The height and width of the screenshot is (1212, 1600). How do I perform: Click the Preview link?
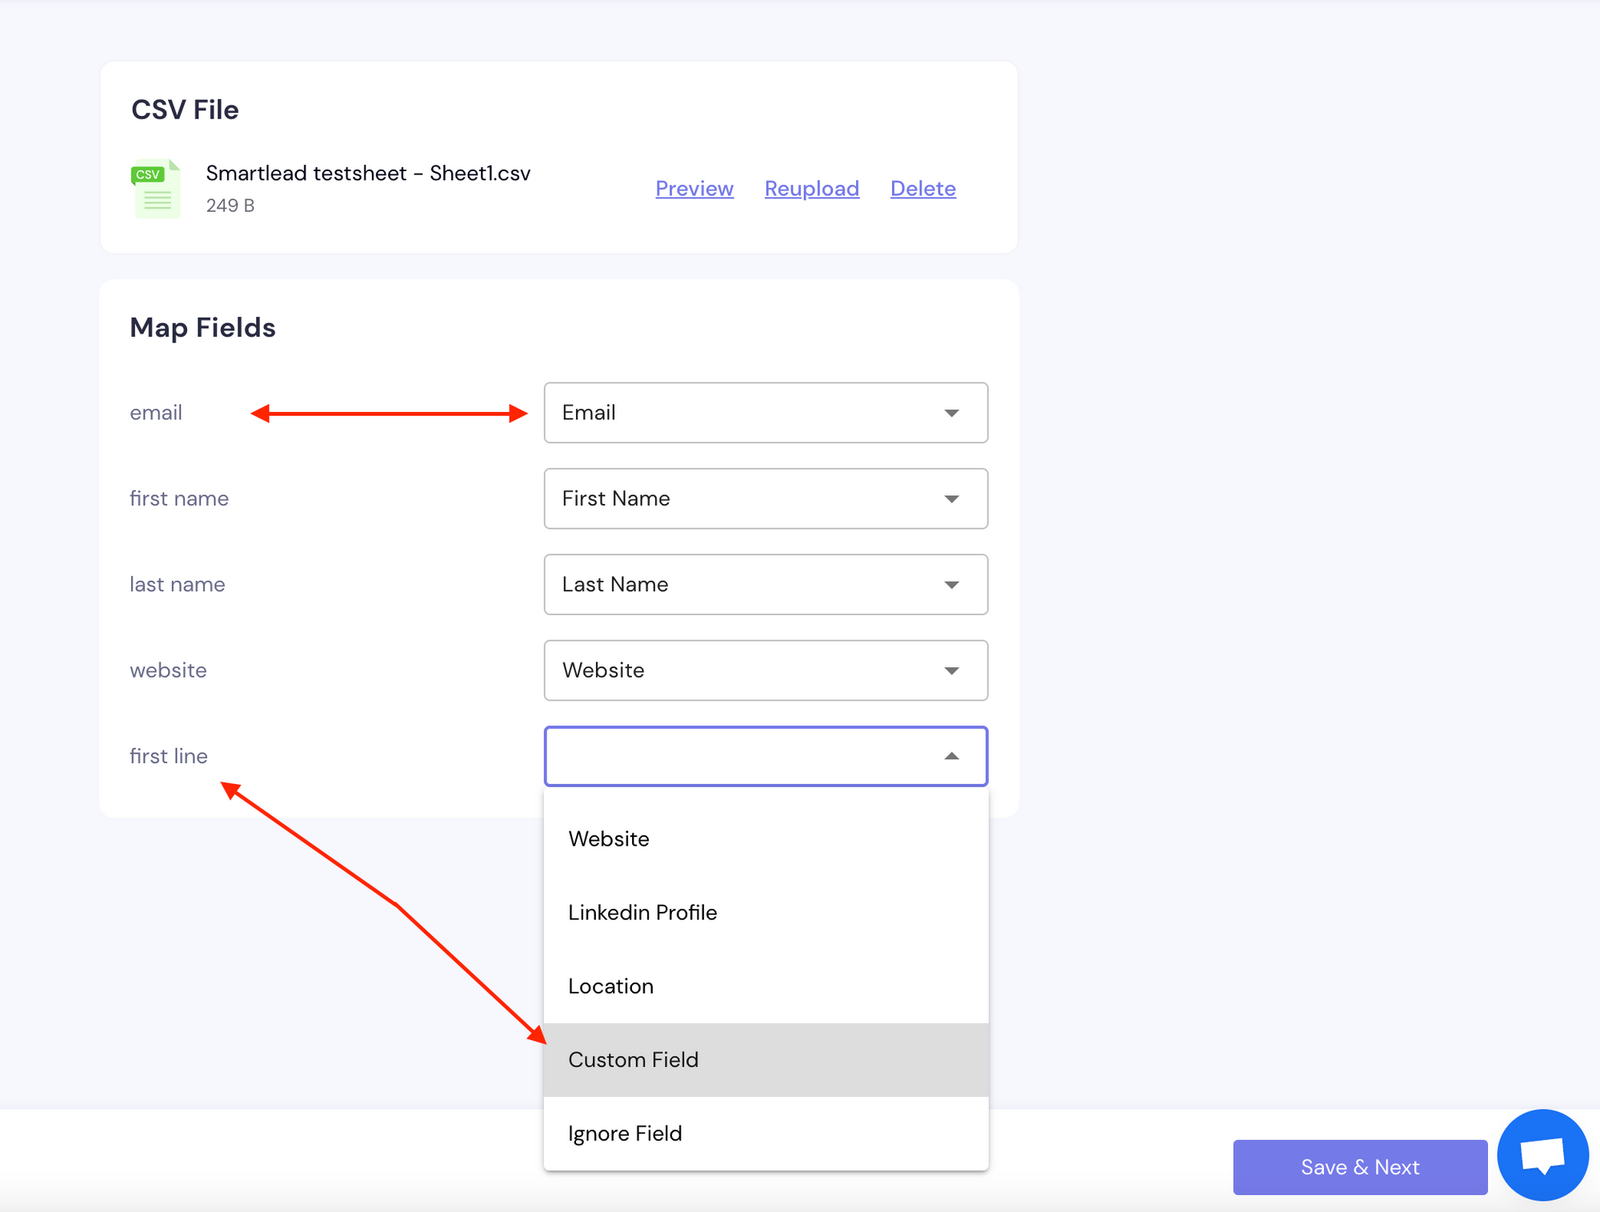click(694, 188)
